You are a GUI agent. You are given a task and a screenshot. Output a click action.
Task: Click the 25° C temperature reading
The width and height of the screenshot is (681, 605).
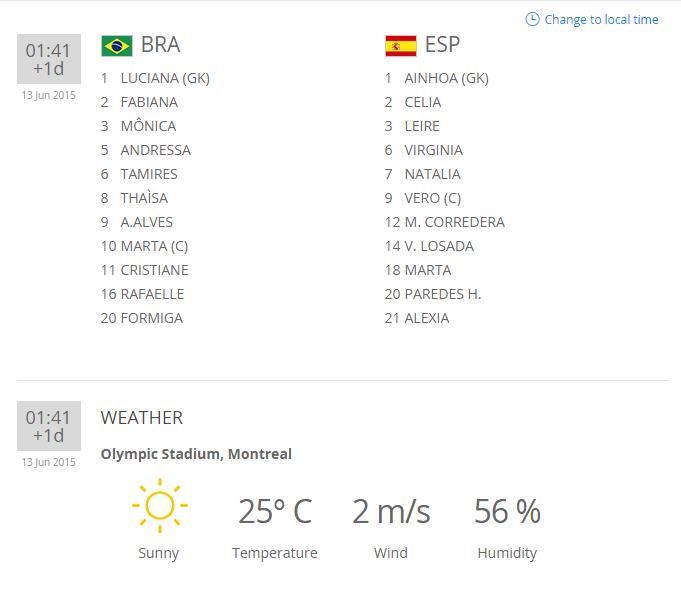[x=275, y=511]
